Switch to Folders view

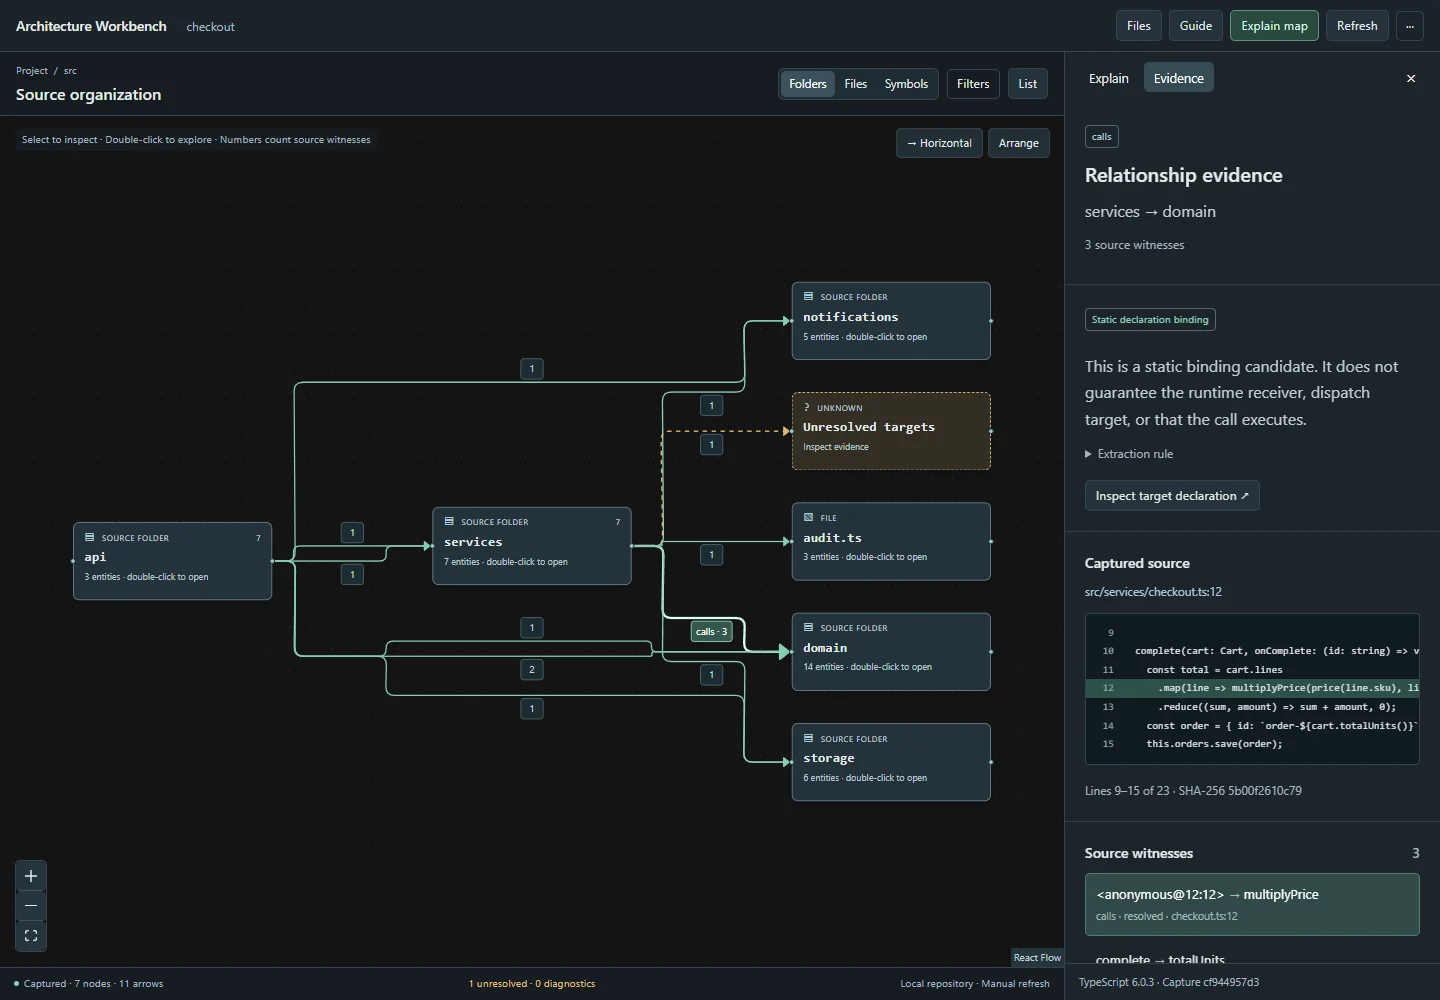click(x=807, y=84)
